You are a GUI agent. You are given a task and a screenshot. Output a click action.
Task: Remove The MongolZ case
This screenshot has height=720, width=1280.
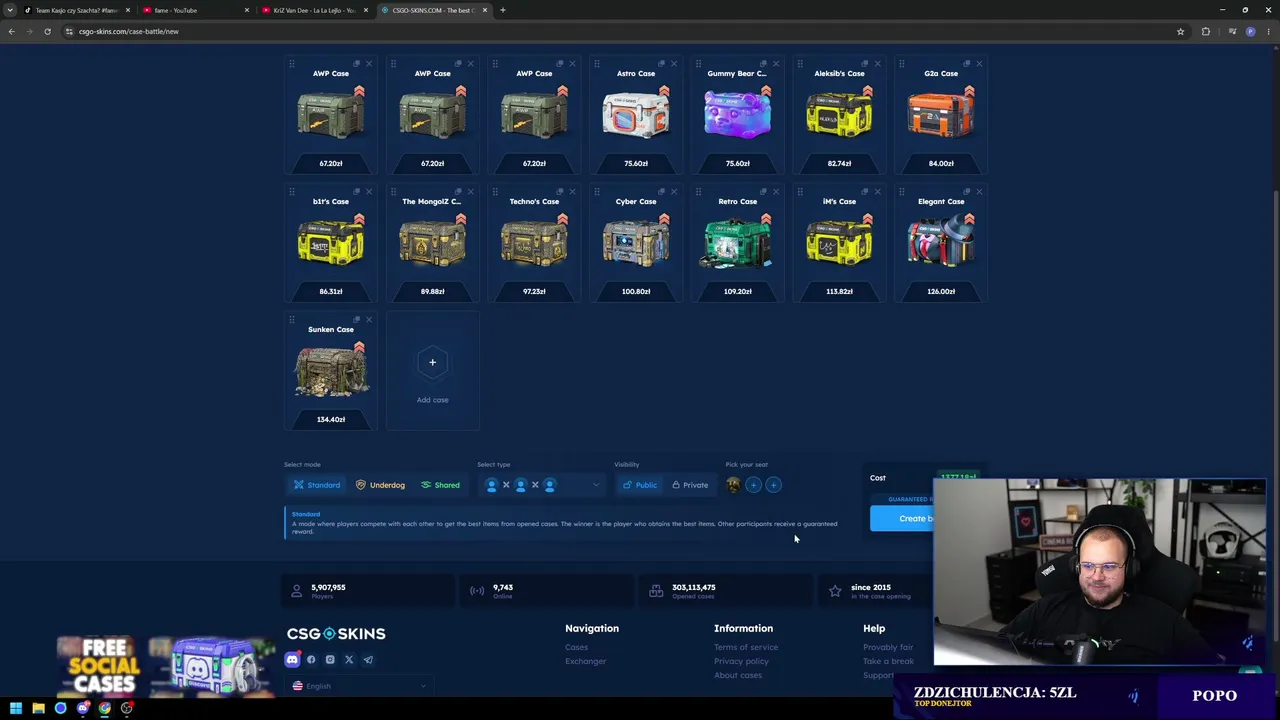click(470, 192)
